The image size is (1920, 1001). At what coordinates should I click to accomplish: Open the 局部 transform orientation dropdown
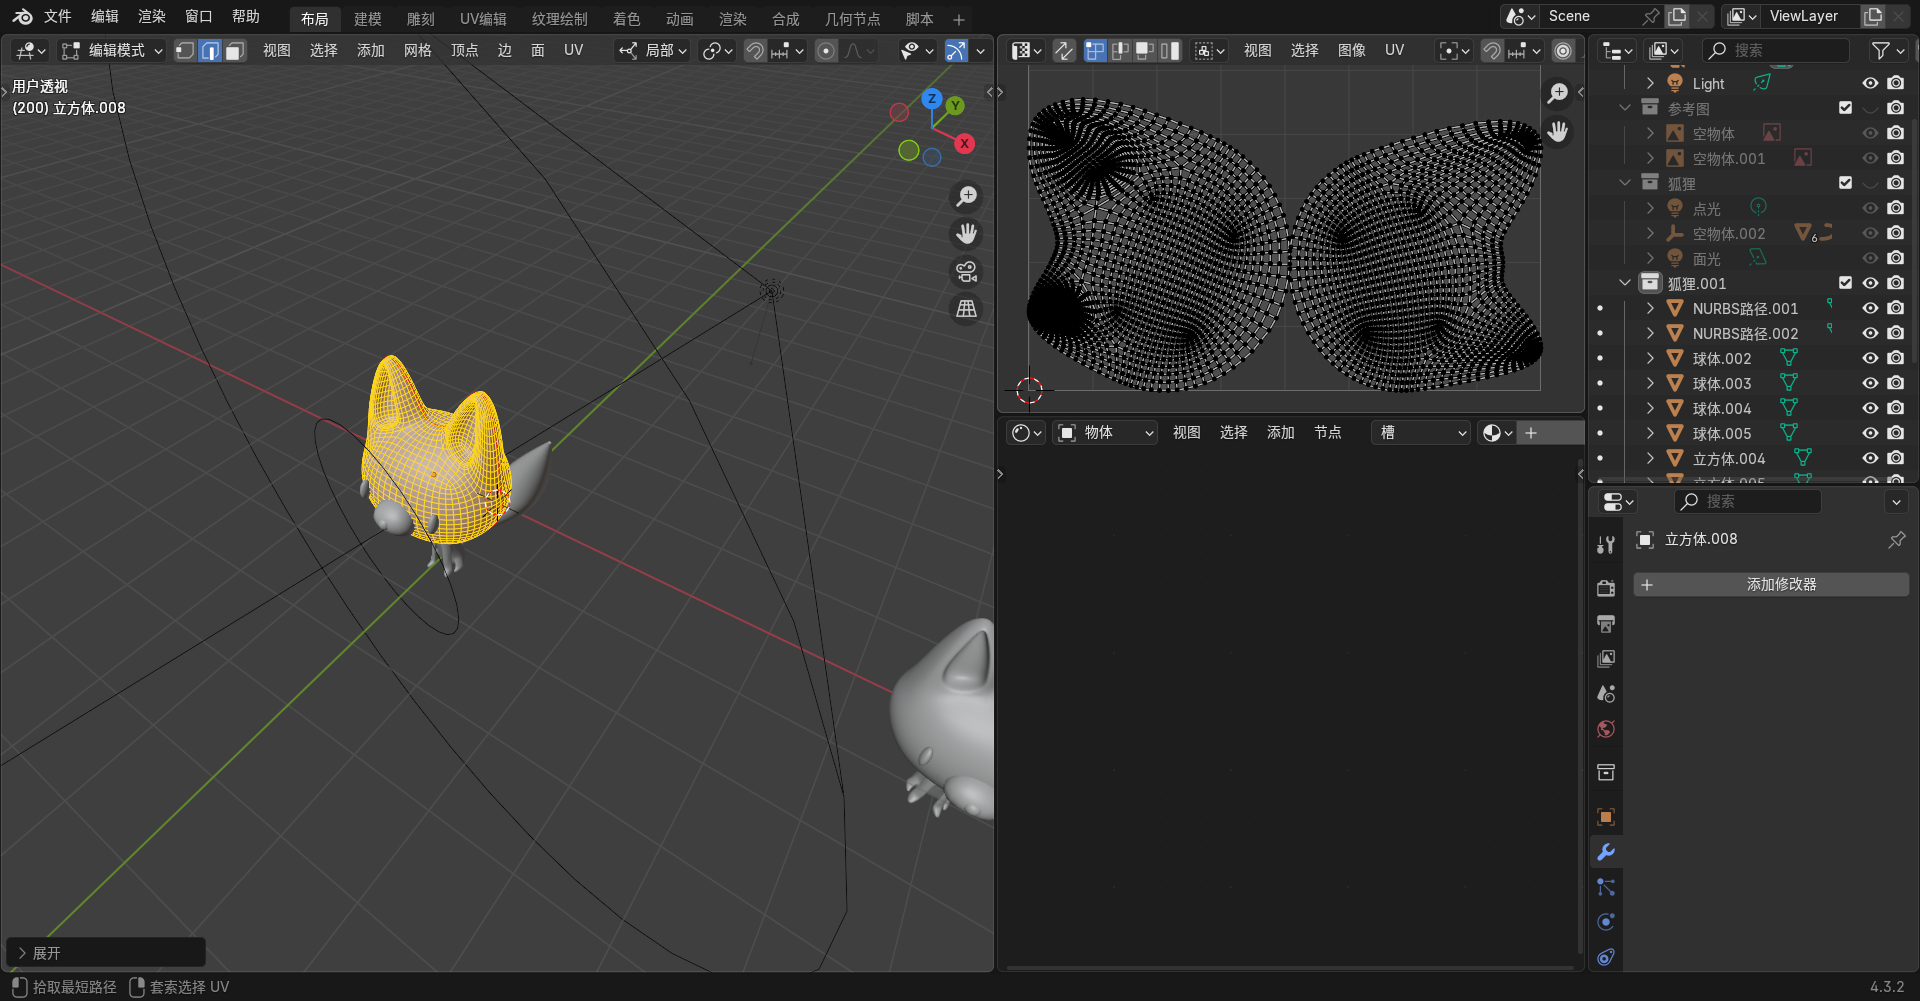tap(653, 51)
